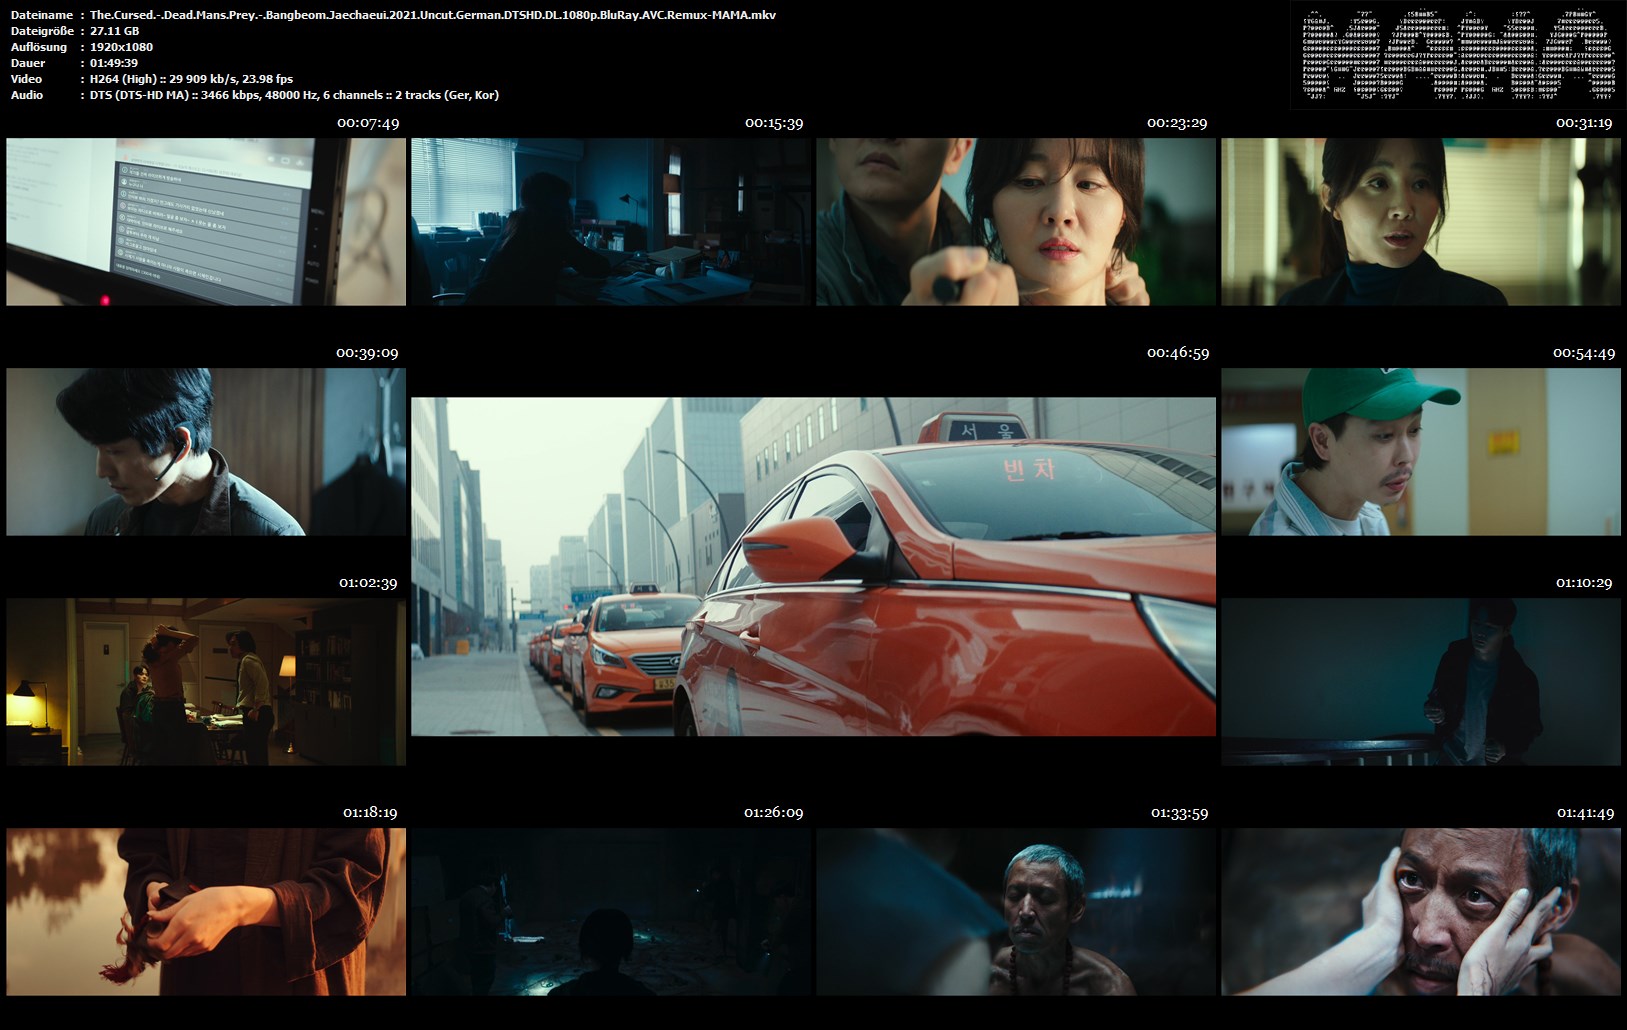Click the Dateiname label

coord(42,15)
